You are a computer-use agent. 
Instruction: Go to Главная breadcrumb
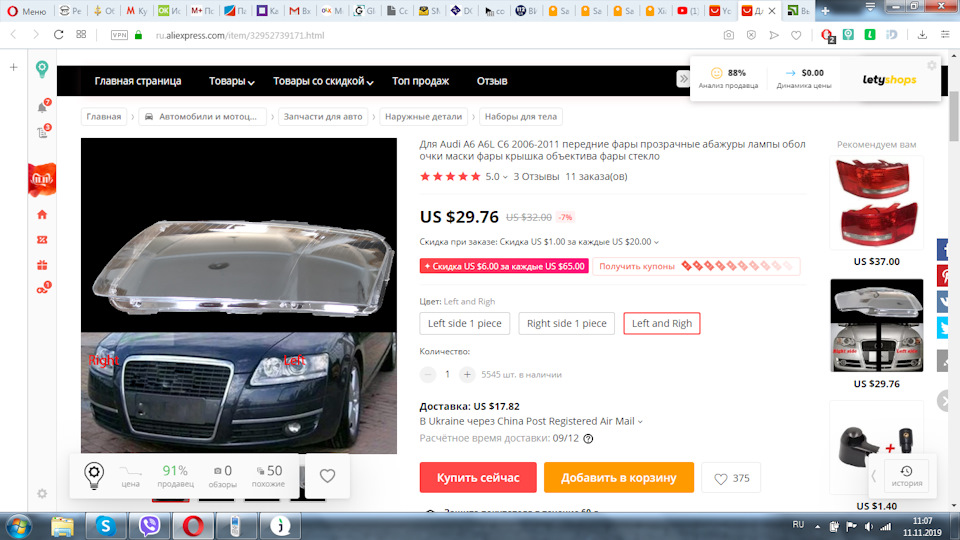click(x=103, y=116)
